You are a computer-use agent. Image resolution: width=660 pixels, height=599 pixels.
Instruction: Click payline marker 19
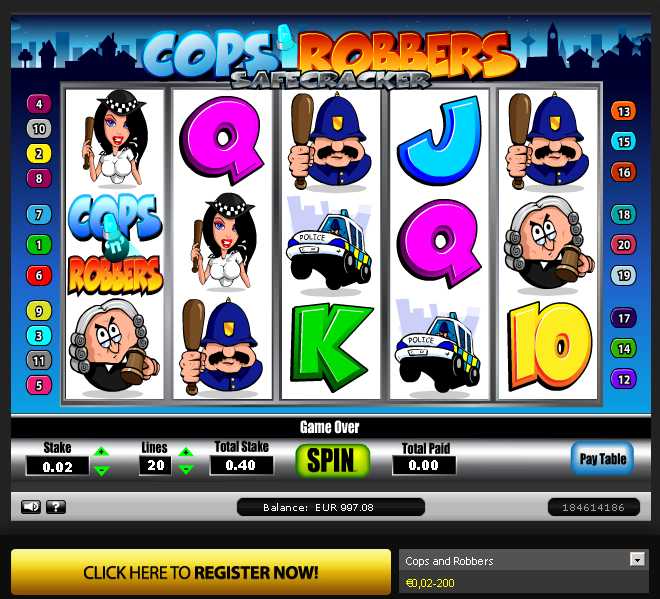point(623,275)
